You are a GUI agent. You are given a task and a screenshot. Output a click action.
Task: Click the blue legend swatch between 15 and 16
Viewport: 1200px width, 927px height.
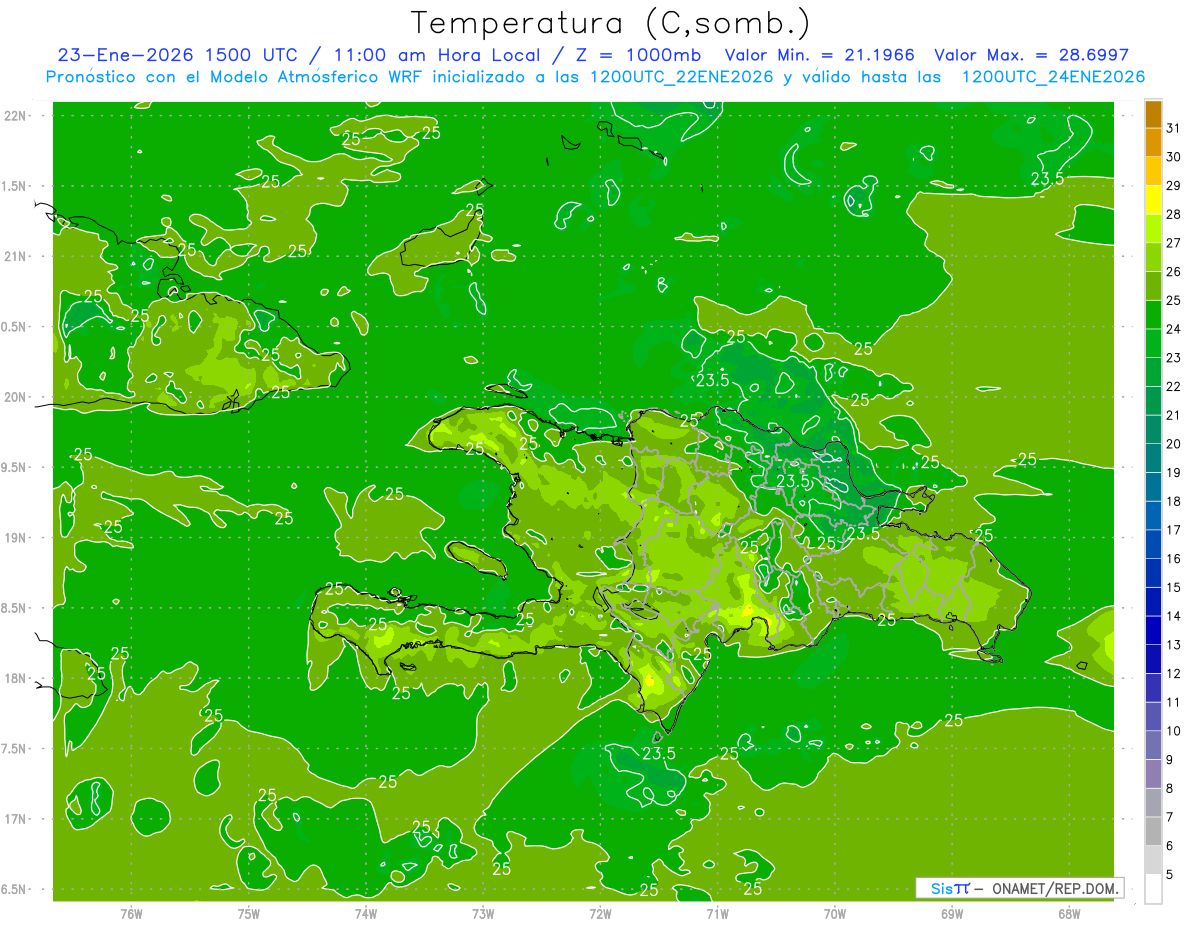click(x=1153, y=573)
